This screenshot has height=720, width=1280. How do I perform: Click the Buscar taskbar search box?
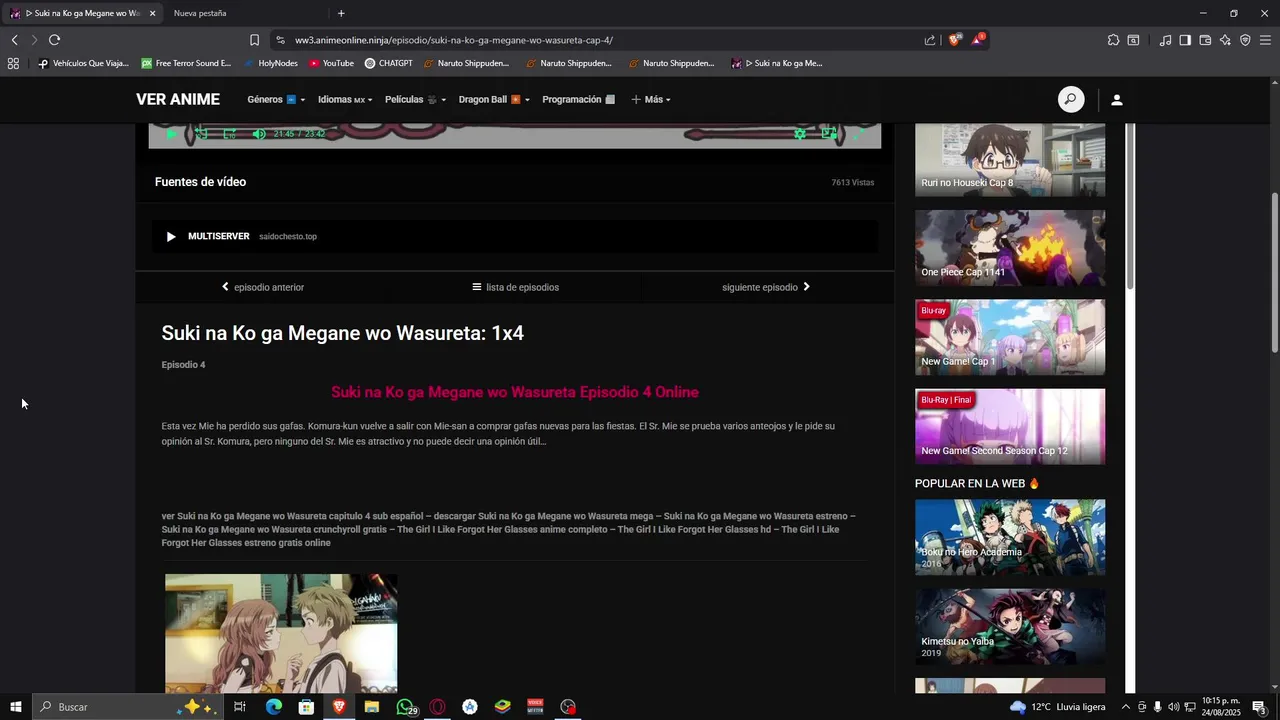pos(127,707)
